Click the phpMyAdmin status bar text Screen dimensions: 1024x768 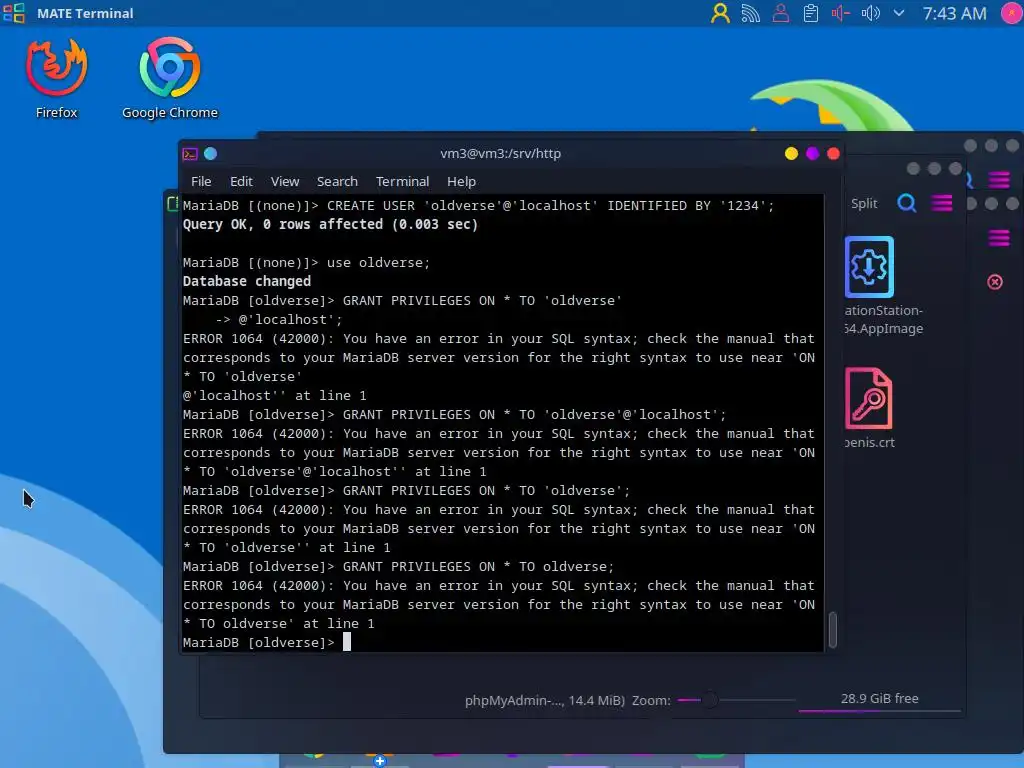coord(545,701)
